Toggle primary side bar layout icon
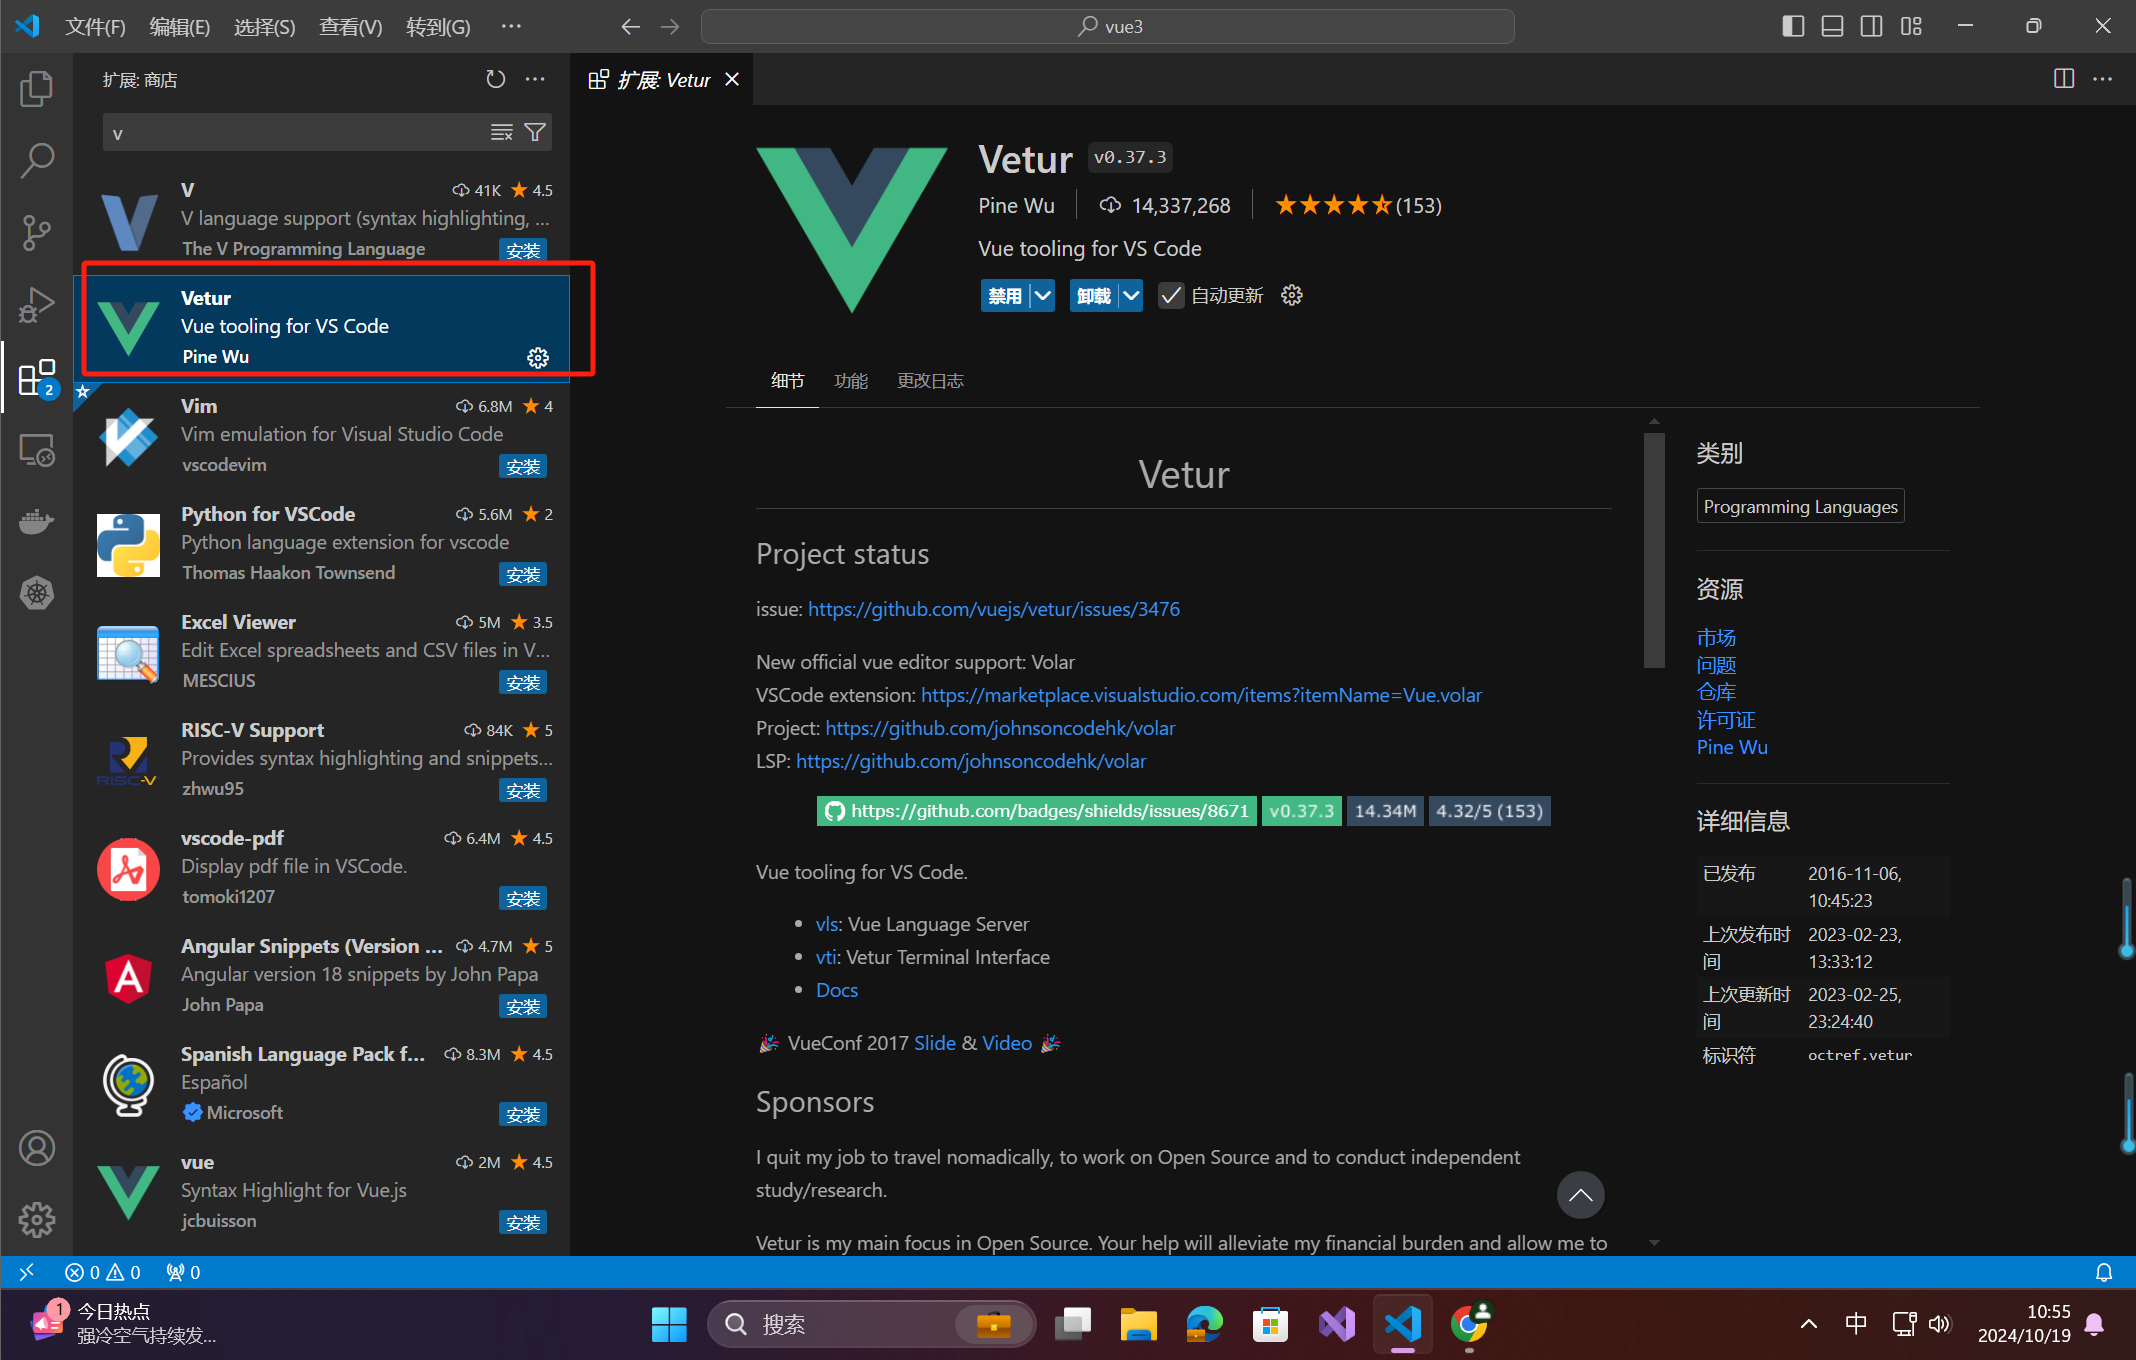Image resolution: width=2136 pixels, height=1360 pixels. pyautogui.click(x=1792, y=26)
